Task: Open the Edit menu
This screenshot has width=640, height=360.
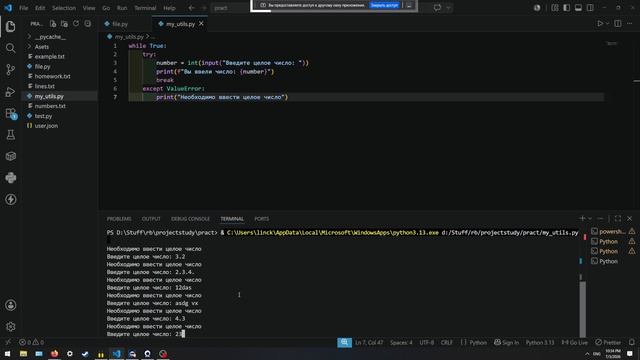Action: pyautogui.click(x=40, y=8)
